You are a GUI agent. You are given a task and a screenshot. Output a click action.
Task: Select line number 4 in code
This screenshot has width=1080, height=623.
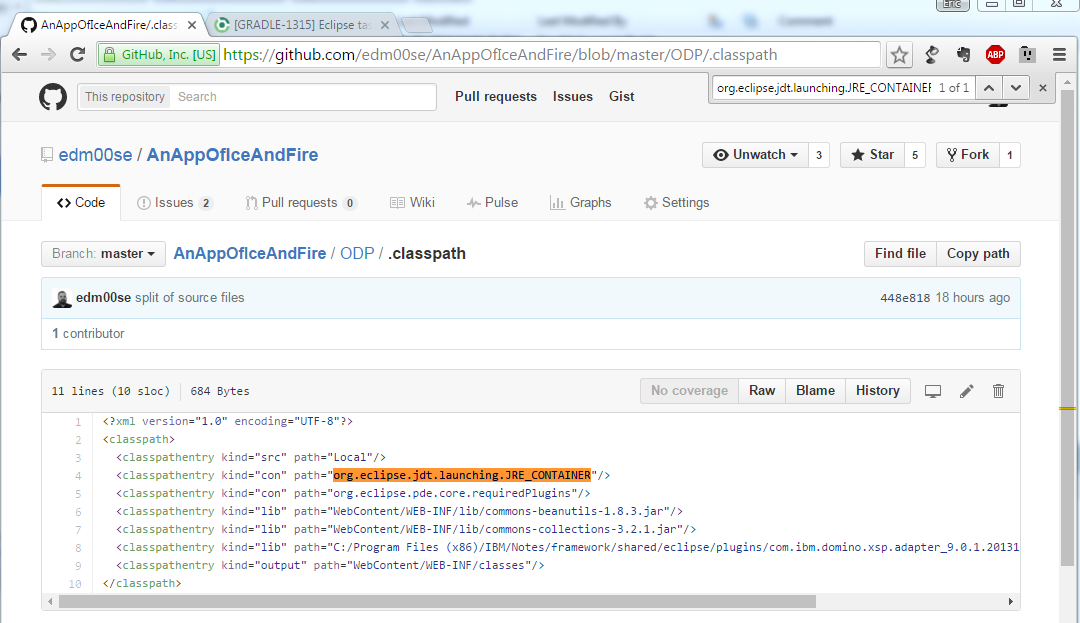coord(78,476)
